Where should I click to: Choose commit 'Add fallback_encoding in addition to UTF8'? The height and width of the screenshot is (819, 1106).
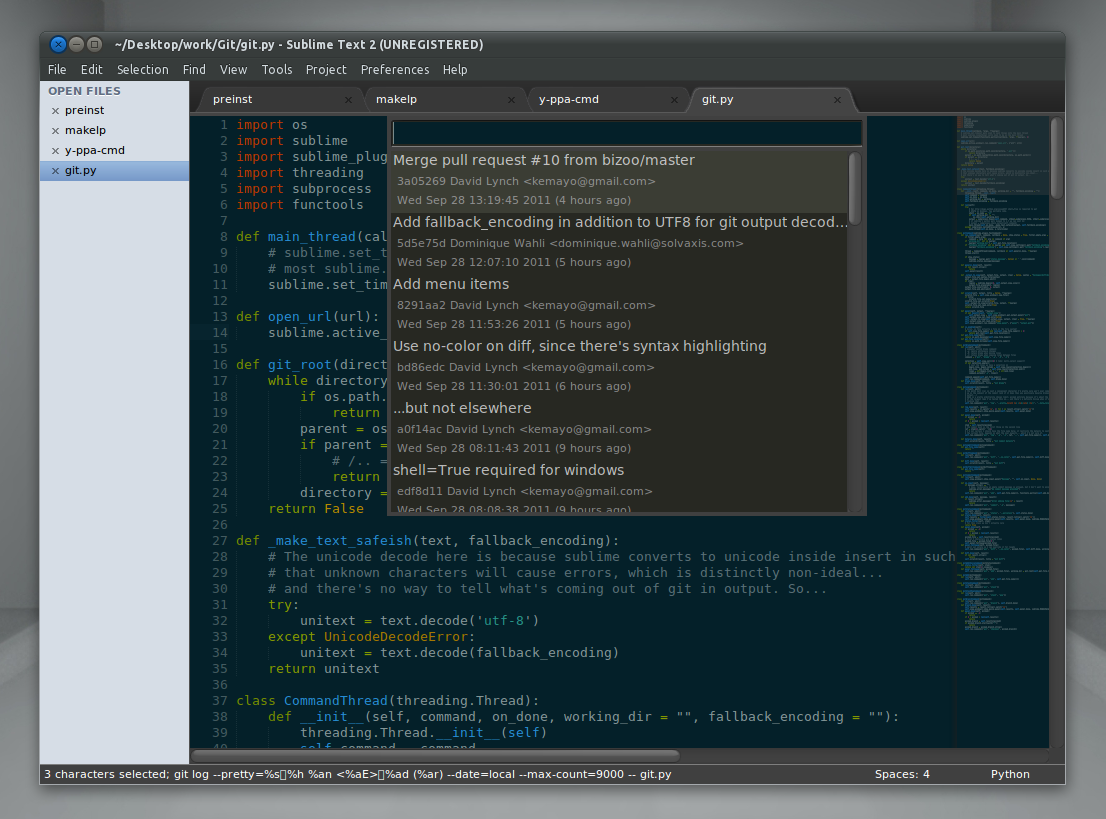tap(619, 243)
